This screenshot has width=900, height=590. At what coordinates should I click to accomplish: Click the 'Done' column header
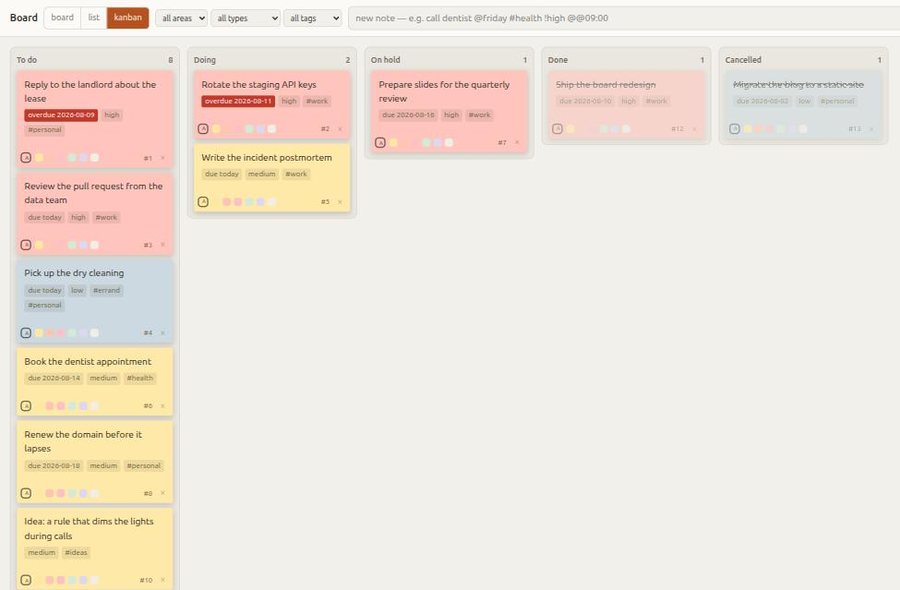[557, 60]
